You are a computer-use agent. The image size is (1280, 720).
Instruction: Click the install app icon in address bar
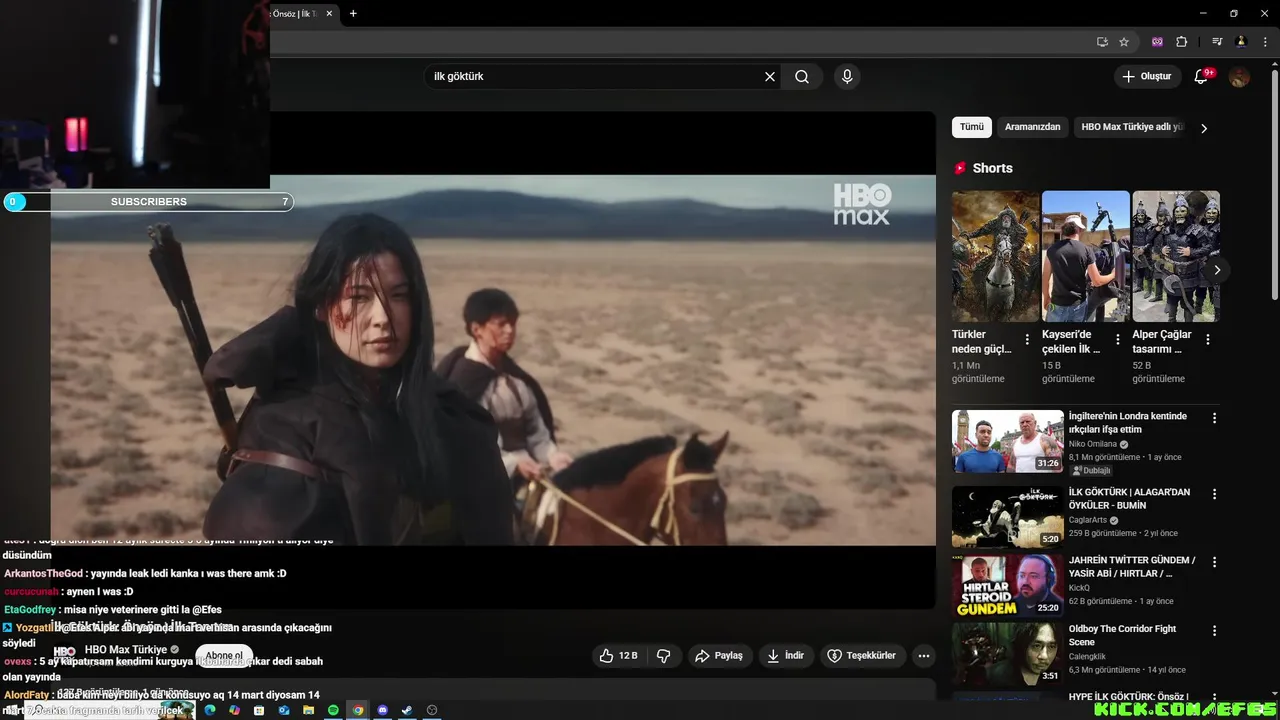pyautogui.click(x=1102, y=42)
